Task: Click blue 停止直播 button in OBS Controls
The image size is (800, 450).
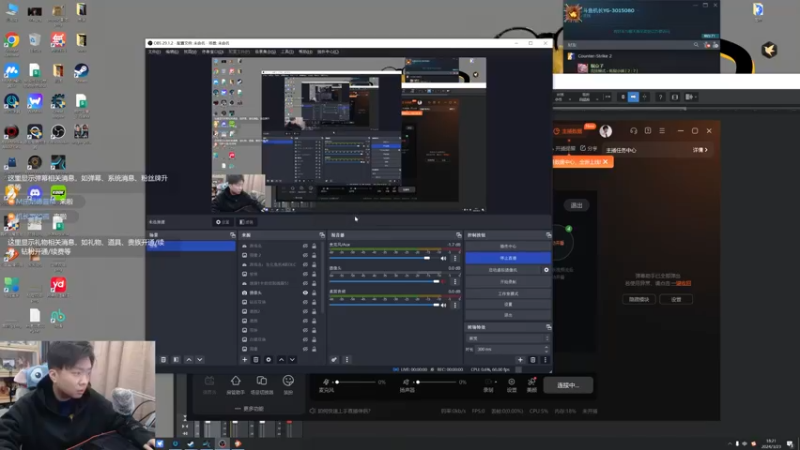Action: click(508, 258)
